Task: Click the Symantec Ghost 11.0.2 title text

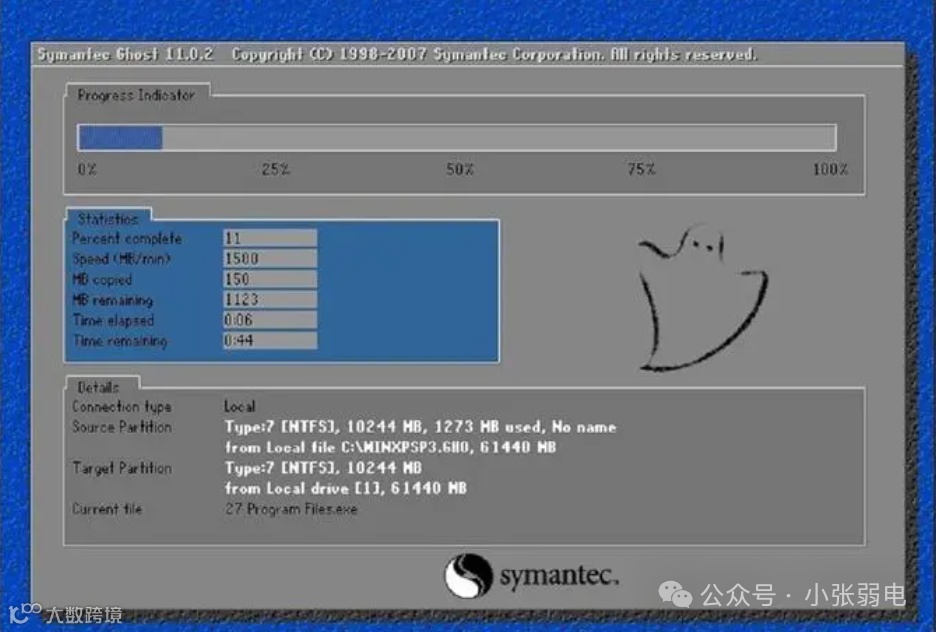Action: [125, 54]
